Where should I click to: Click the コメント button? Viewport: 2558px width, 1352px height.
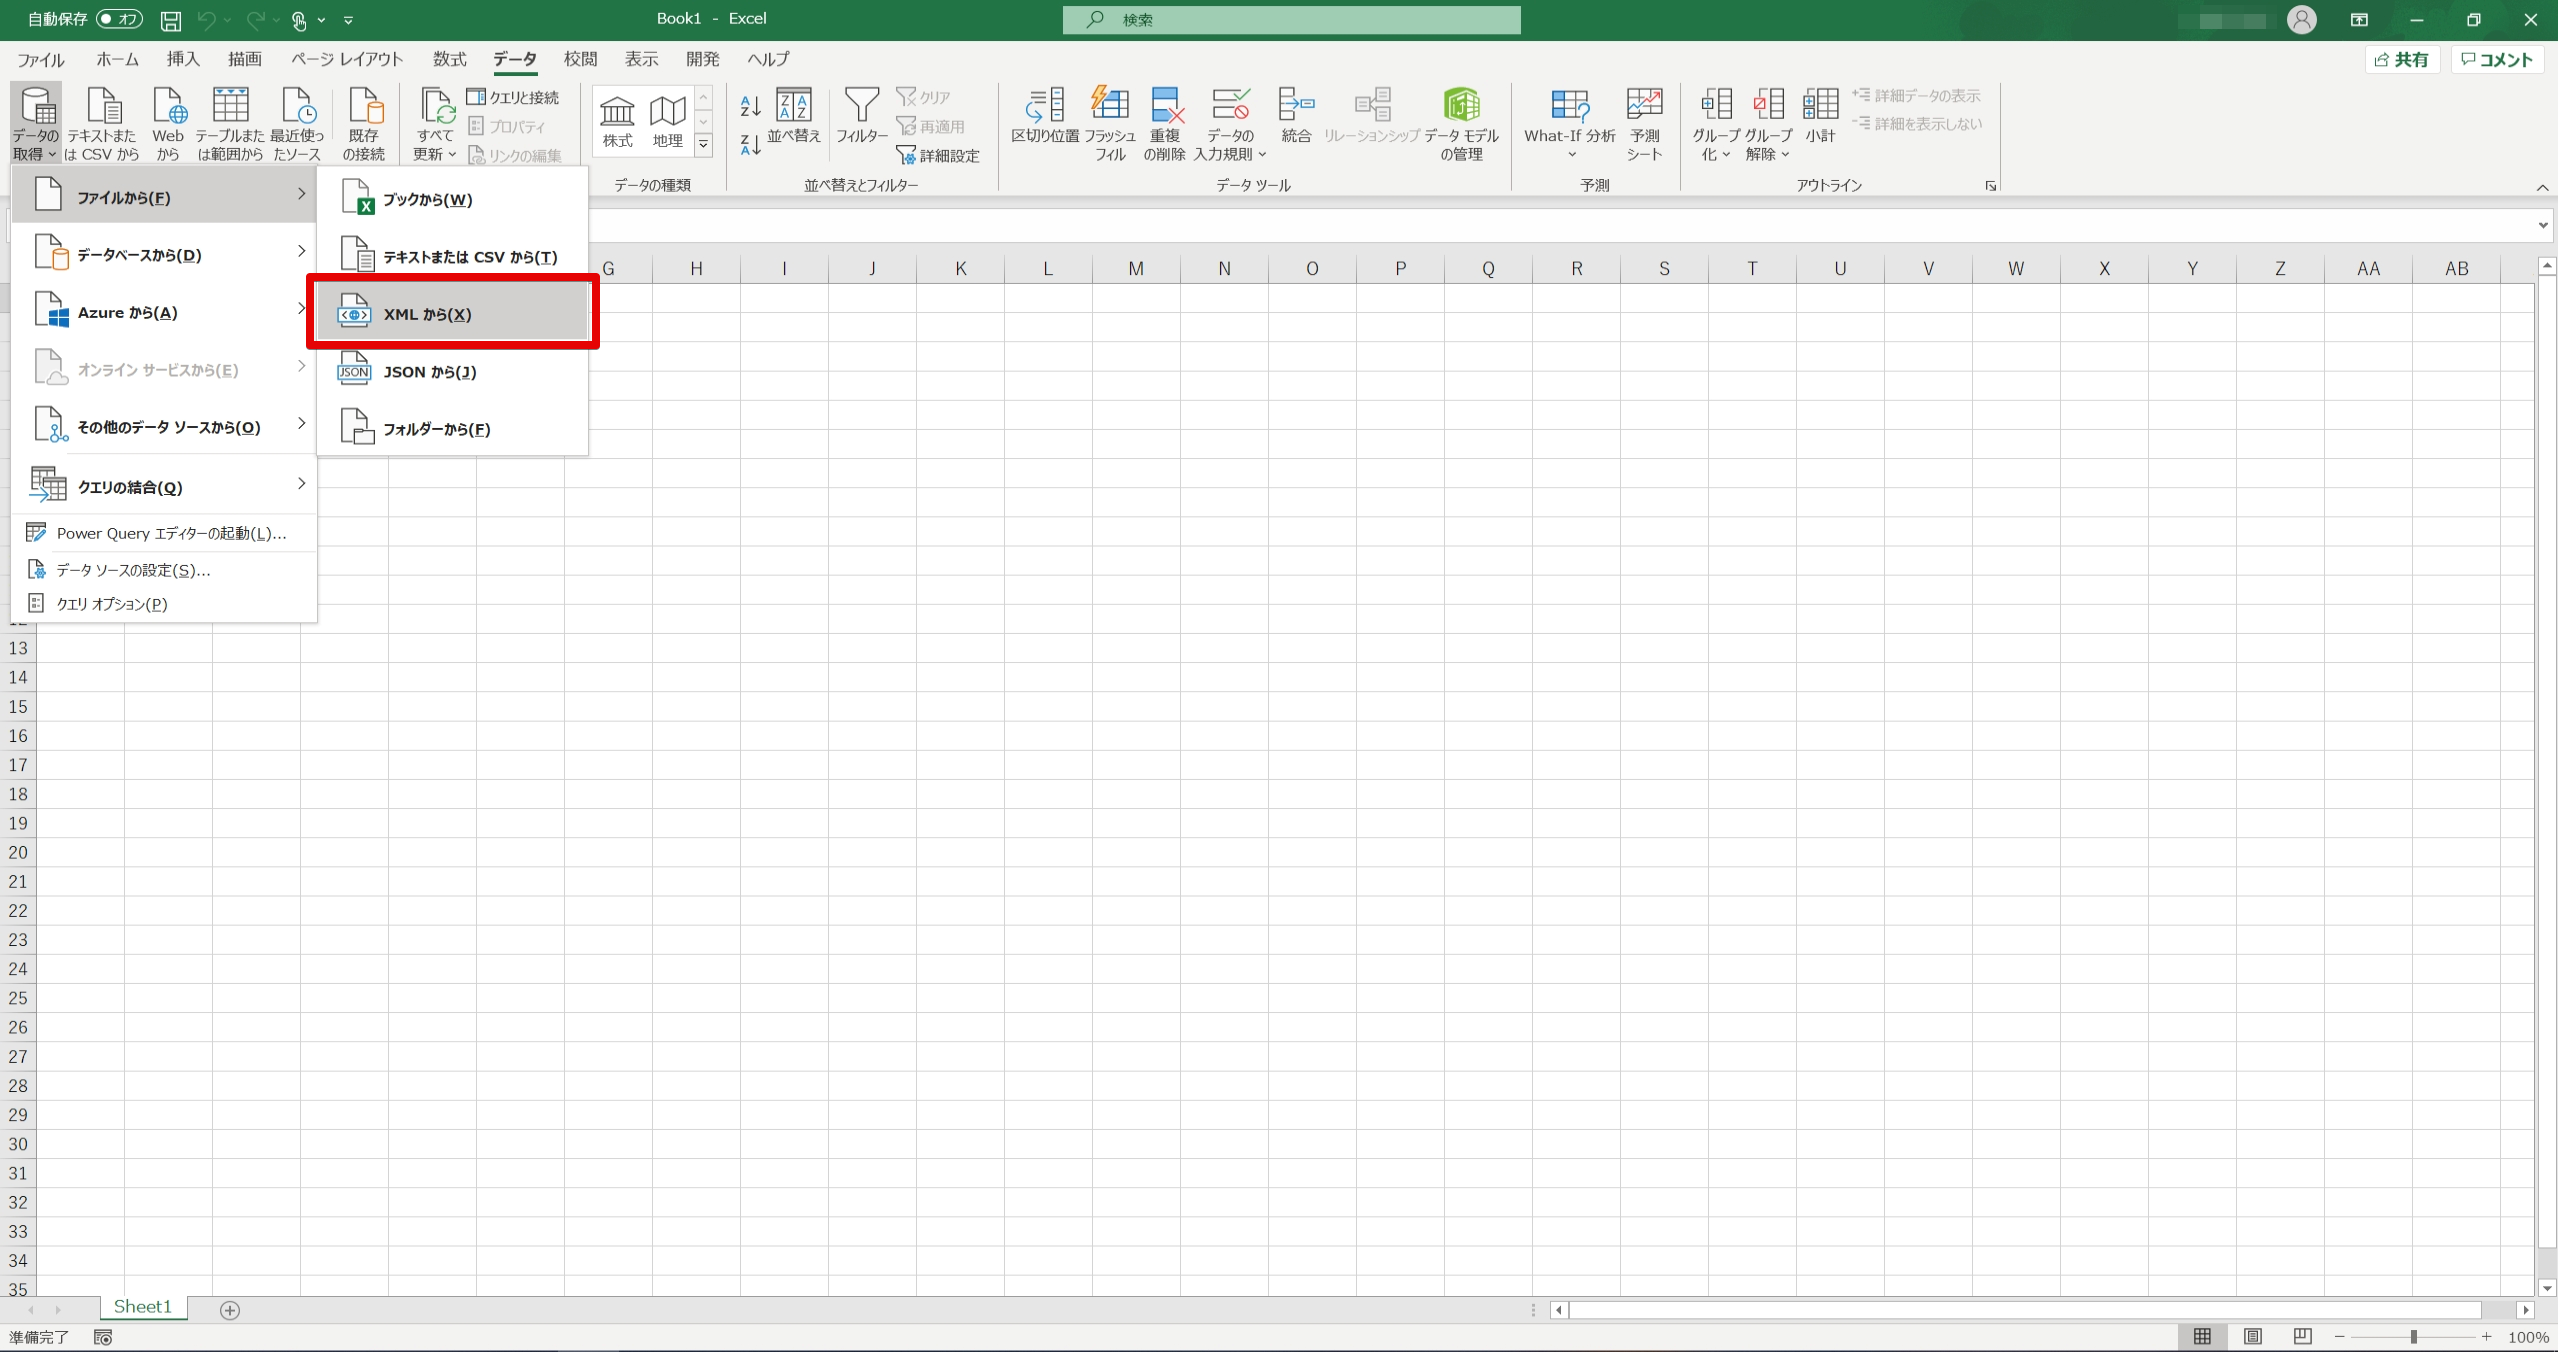click(2497, 60)
